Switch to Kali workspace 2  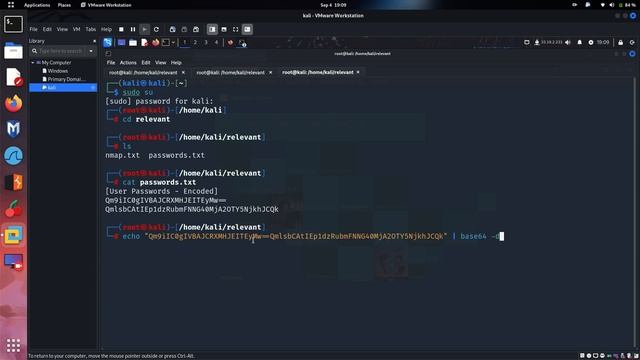195,42
